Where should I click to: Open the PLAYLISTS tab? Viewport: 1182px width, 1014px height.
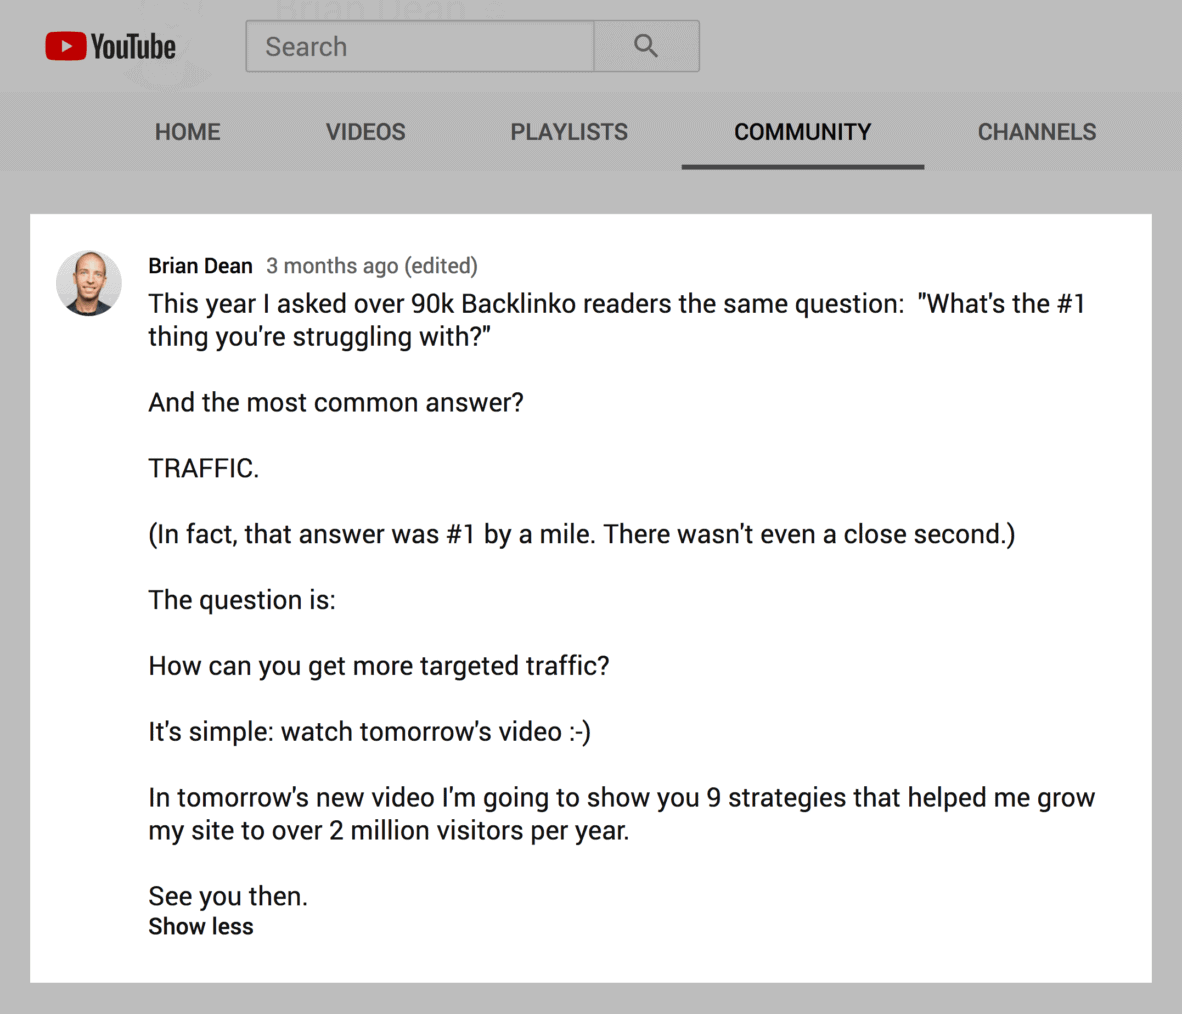[569, 132]
